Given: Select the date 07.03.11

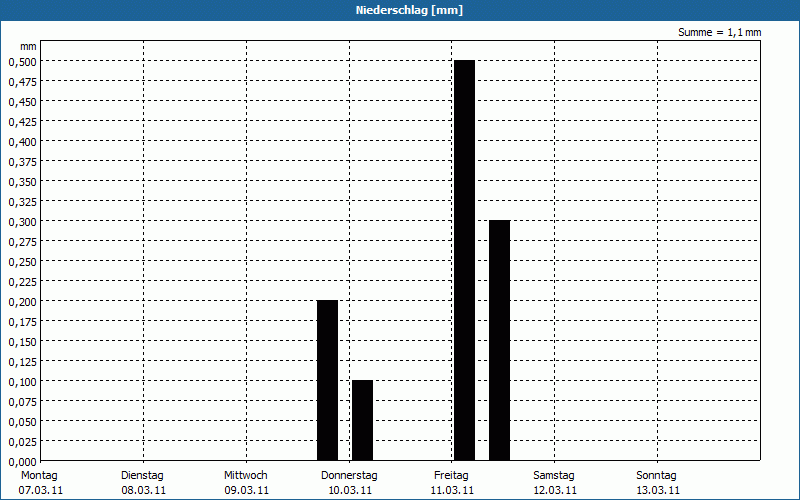Looking at the screenshot, I should click(41, 491).
